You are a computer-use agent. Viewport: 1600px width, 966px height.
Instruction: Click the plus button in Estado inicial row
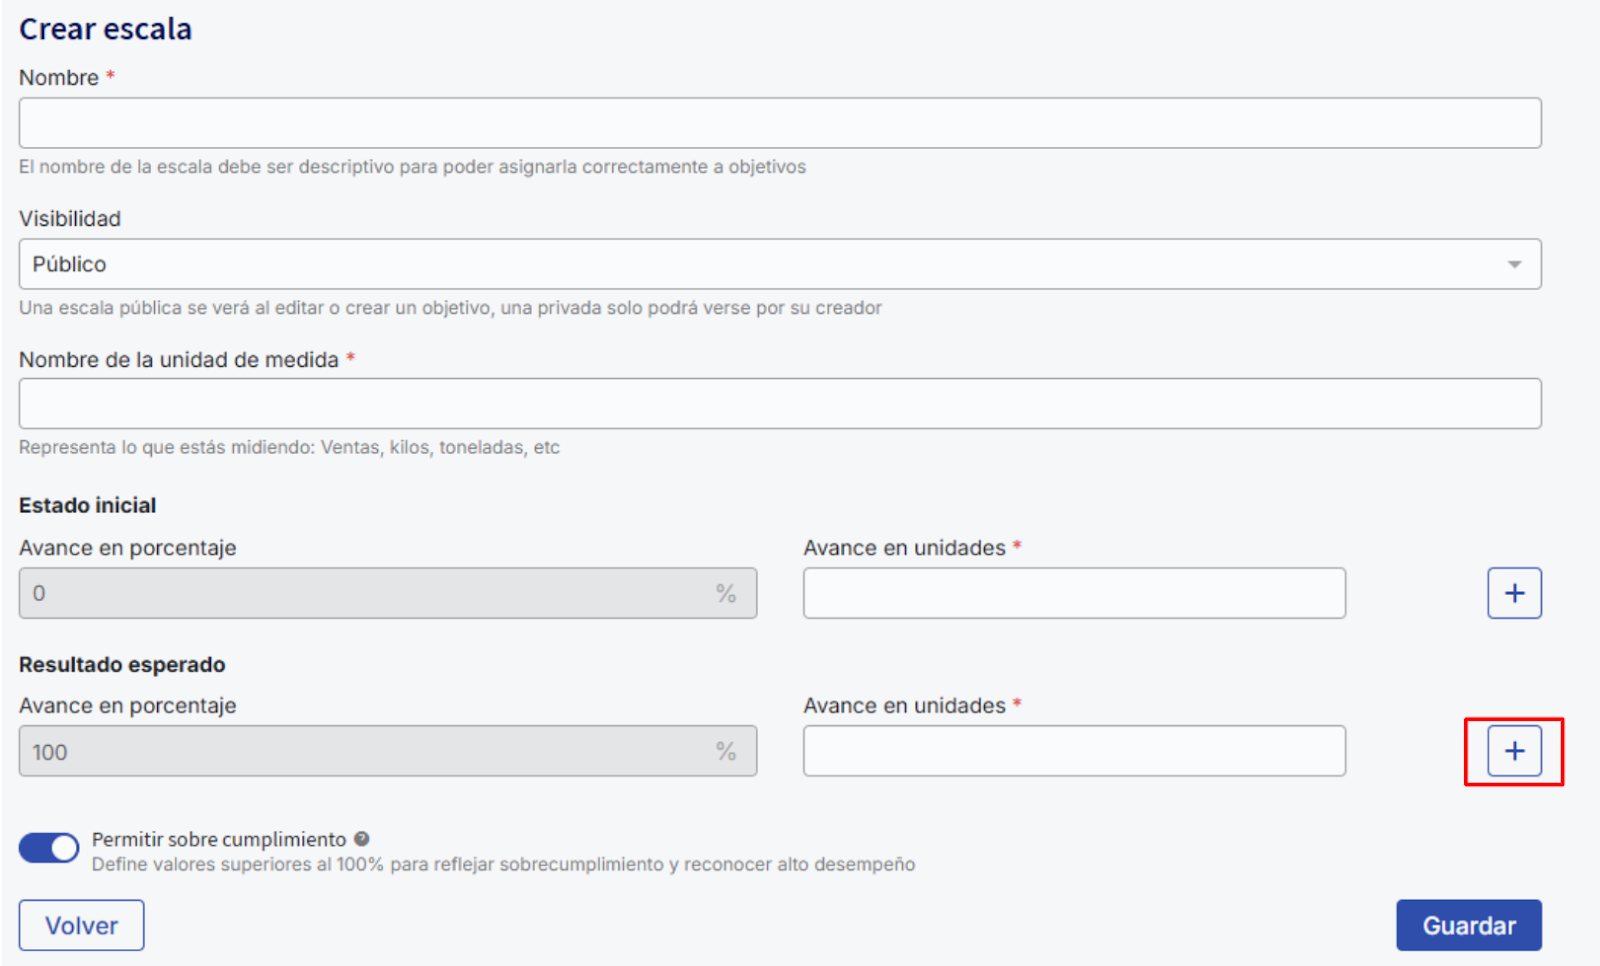coord(1514,593)
